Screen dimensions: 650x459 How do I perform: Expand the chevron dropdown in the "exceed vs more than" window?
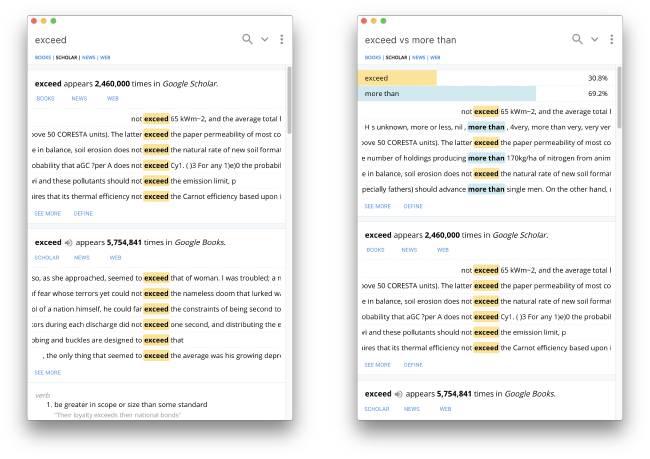[x=595, y=39]
